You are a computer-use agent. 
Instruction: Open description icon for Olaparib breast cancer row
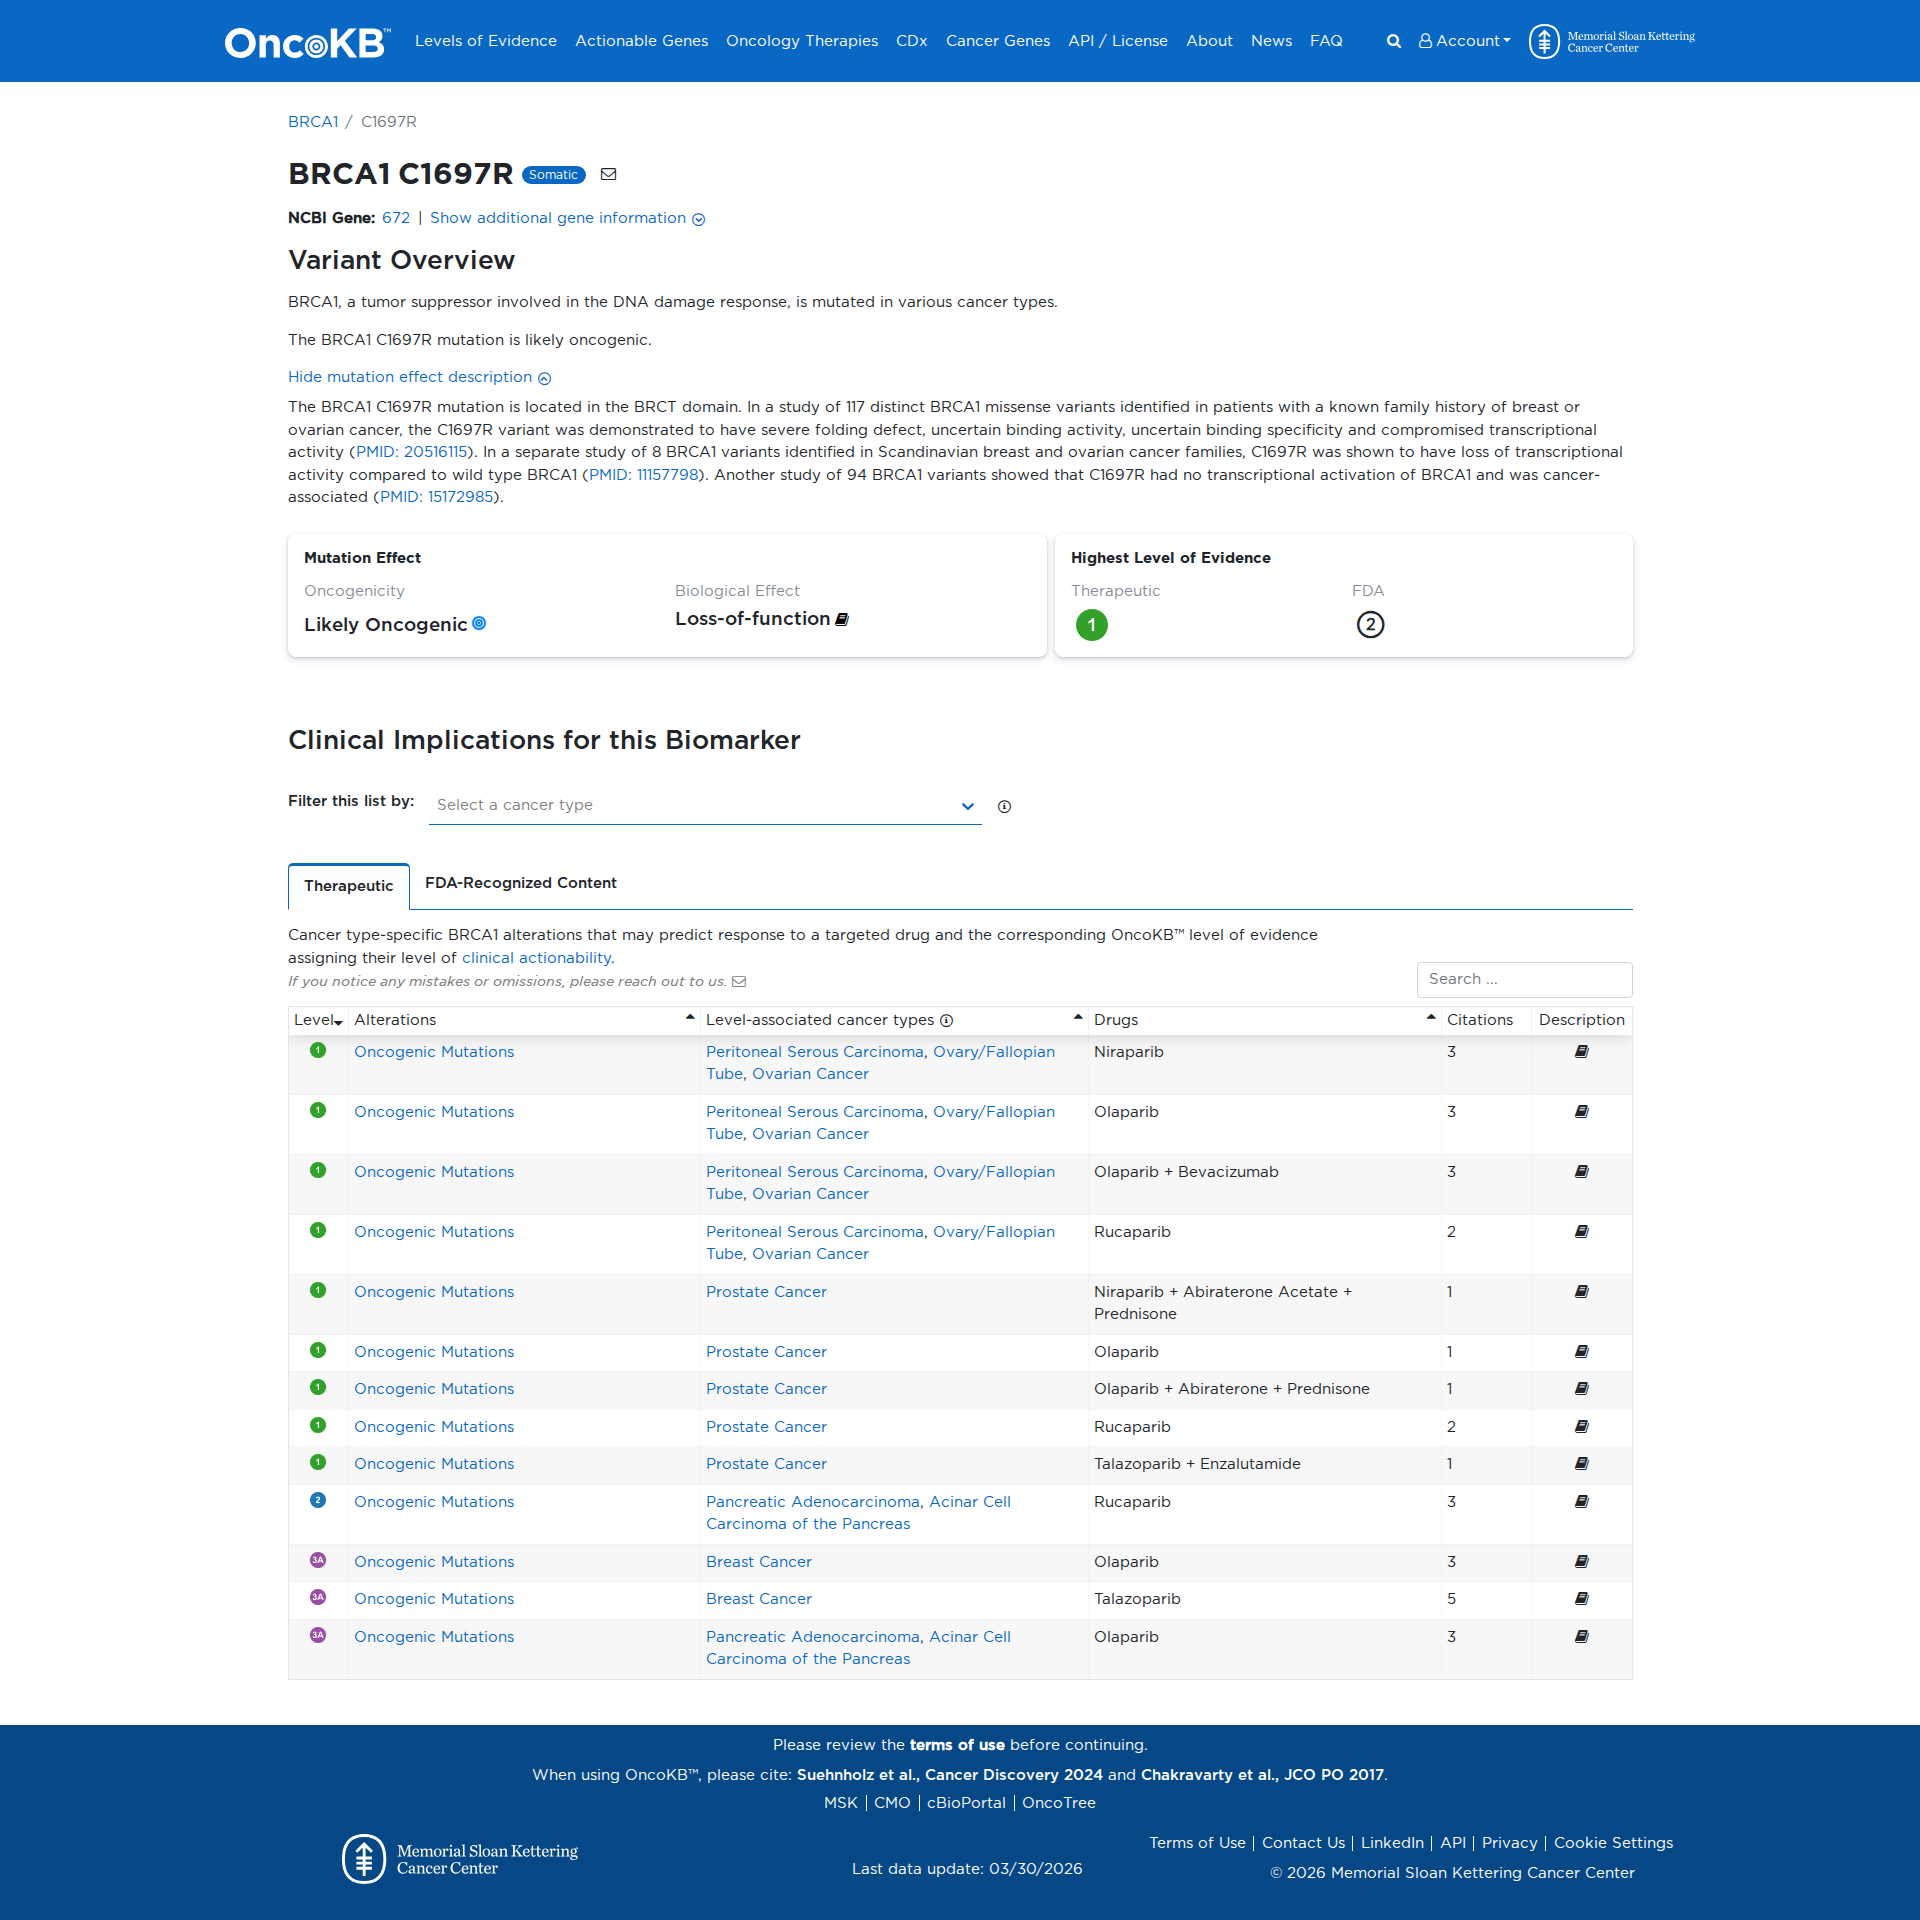[1582, 1561]
